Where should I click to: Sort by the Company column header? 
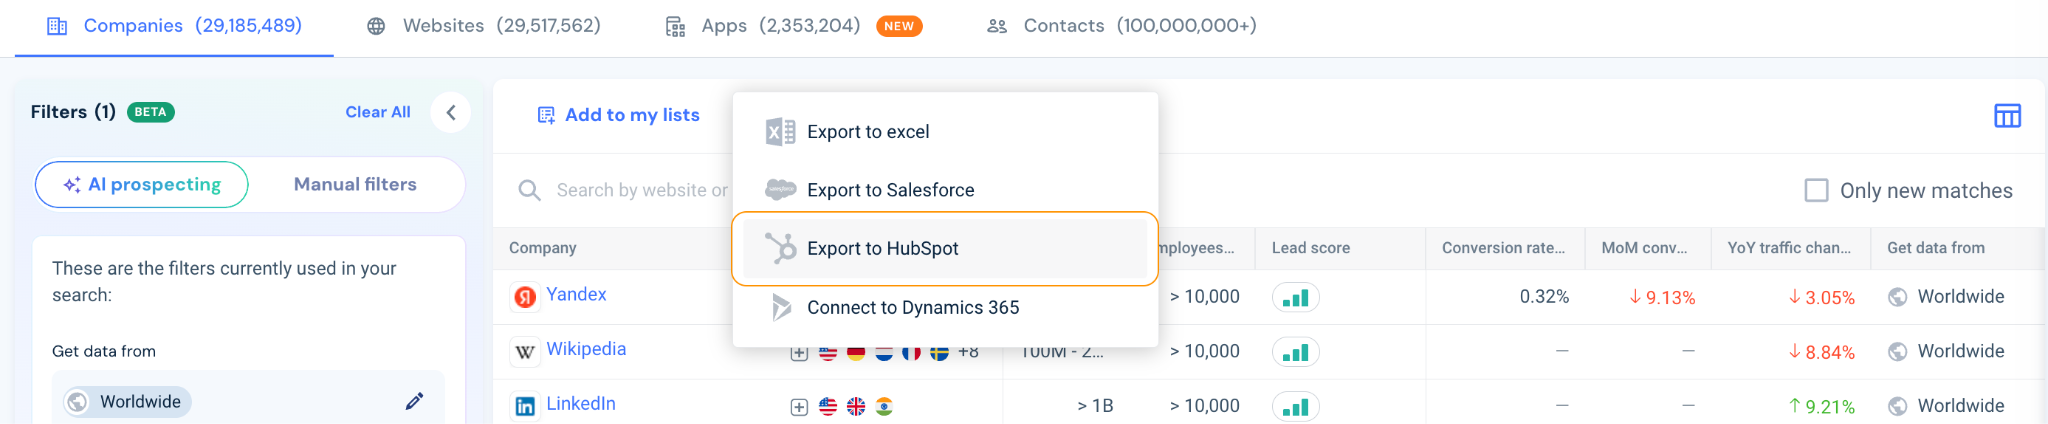(543, 248)
